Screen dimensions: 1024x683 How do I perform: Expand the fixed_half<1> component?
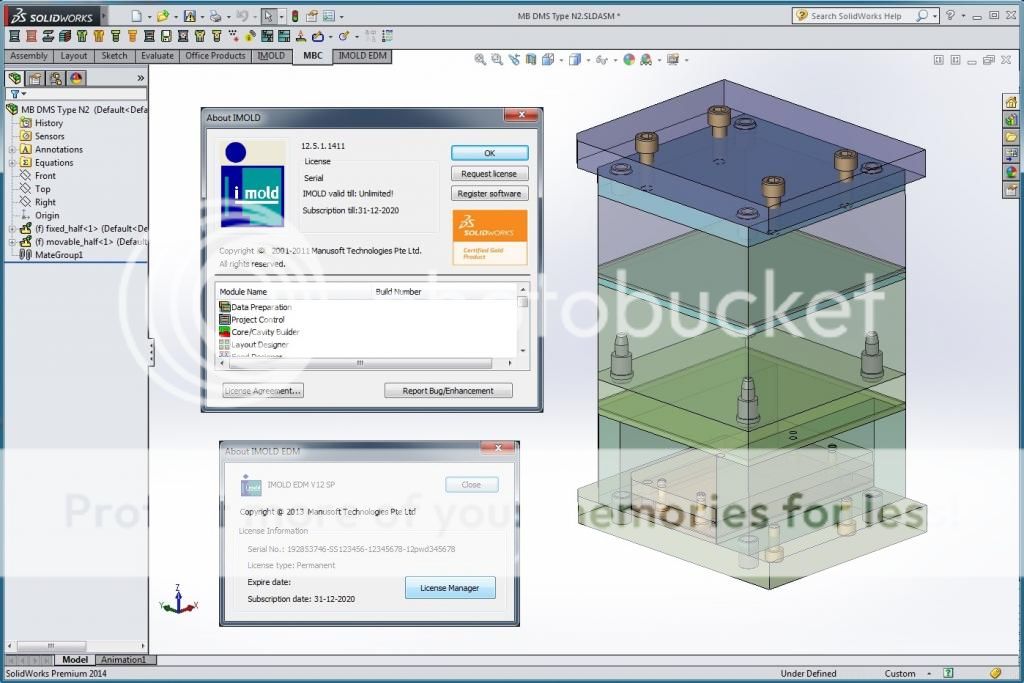coord(12,229)
